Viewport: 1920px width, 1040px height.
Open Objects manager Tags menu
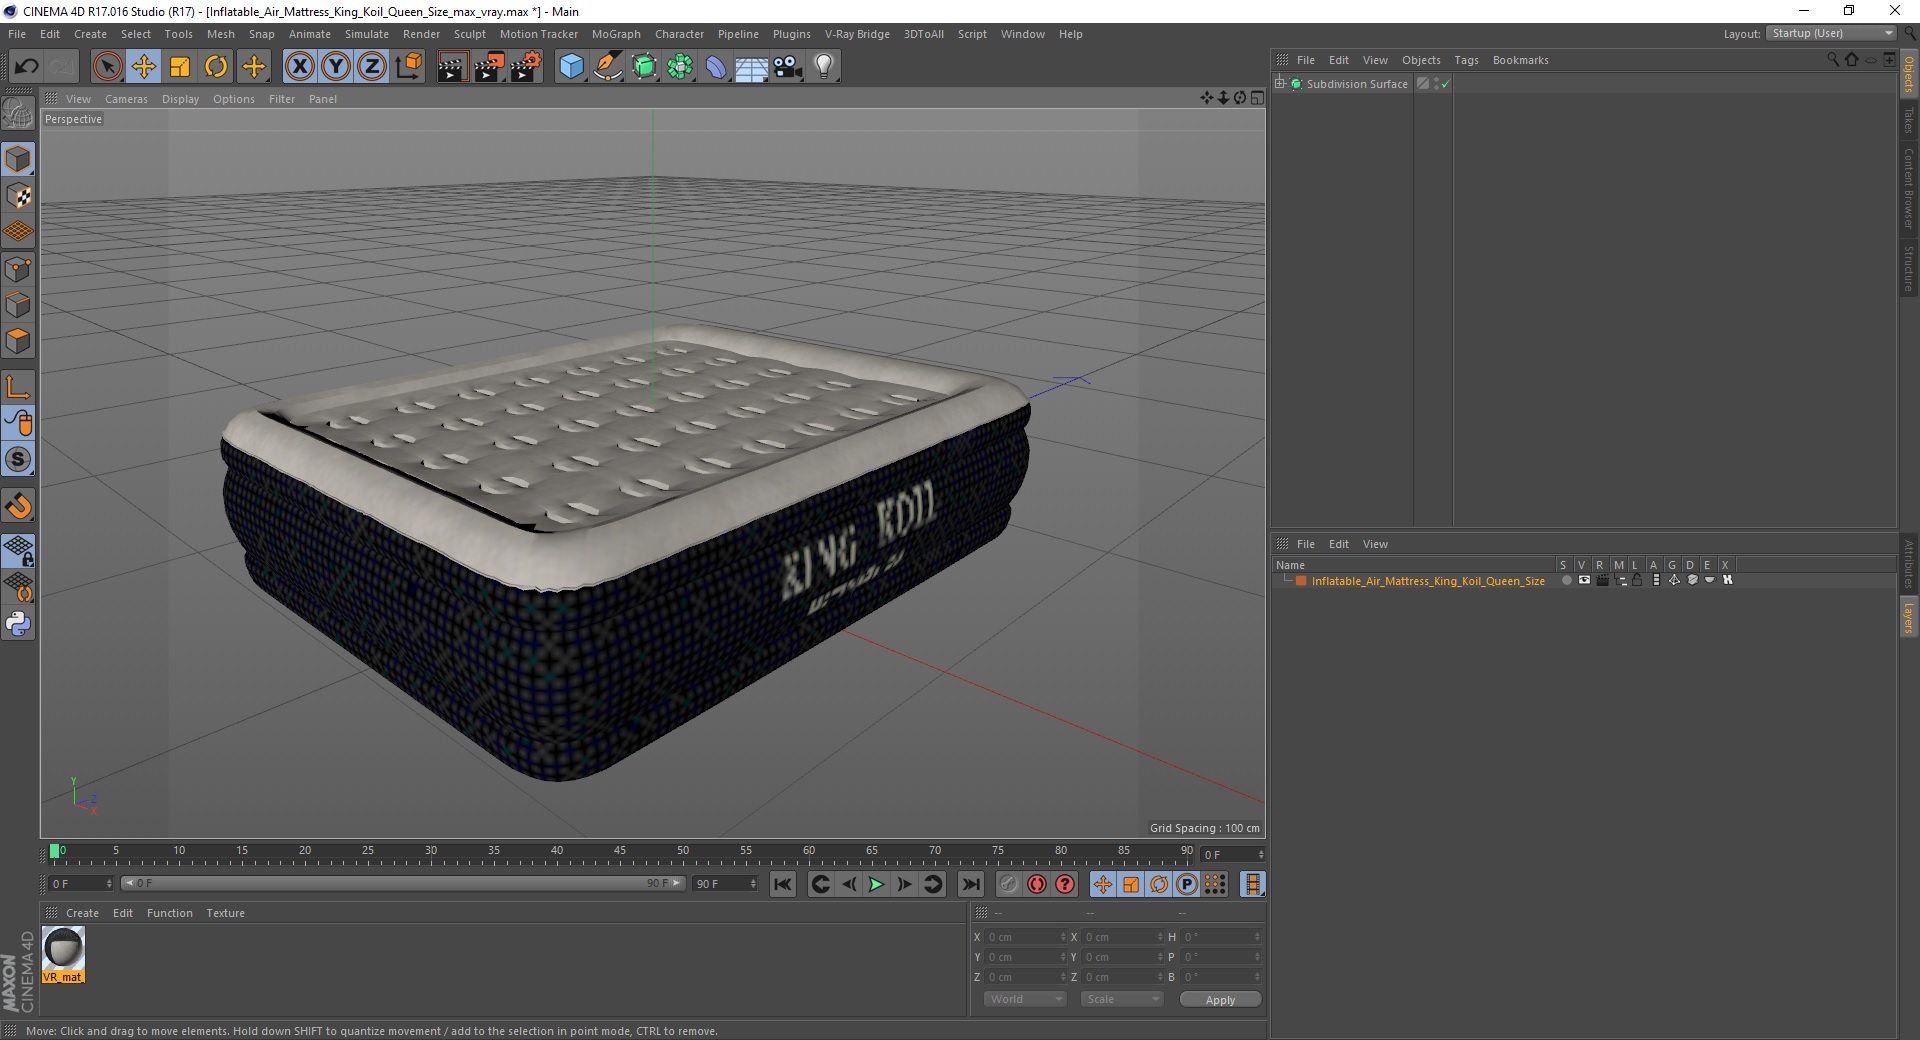click(1466, 60)
